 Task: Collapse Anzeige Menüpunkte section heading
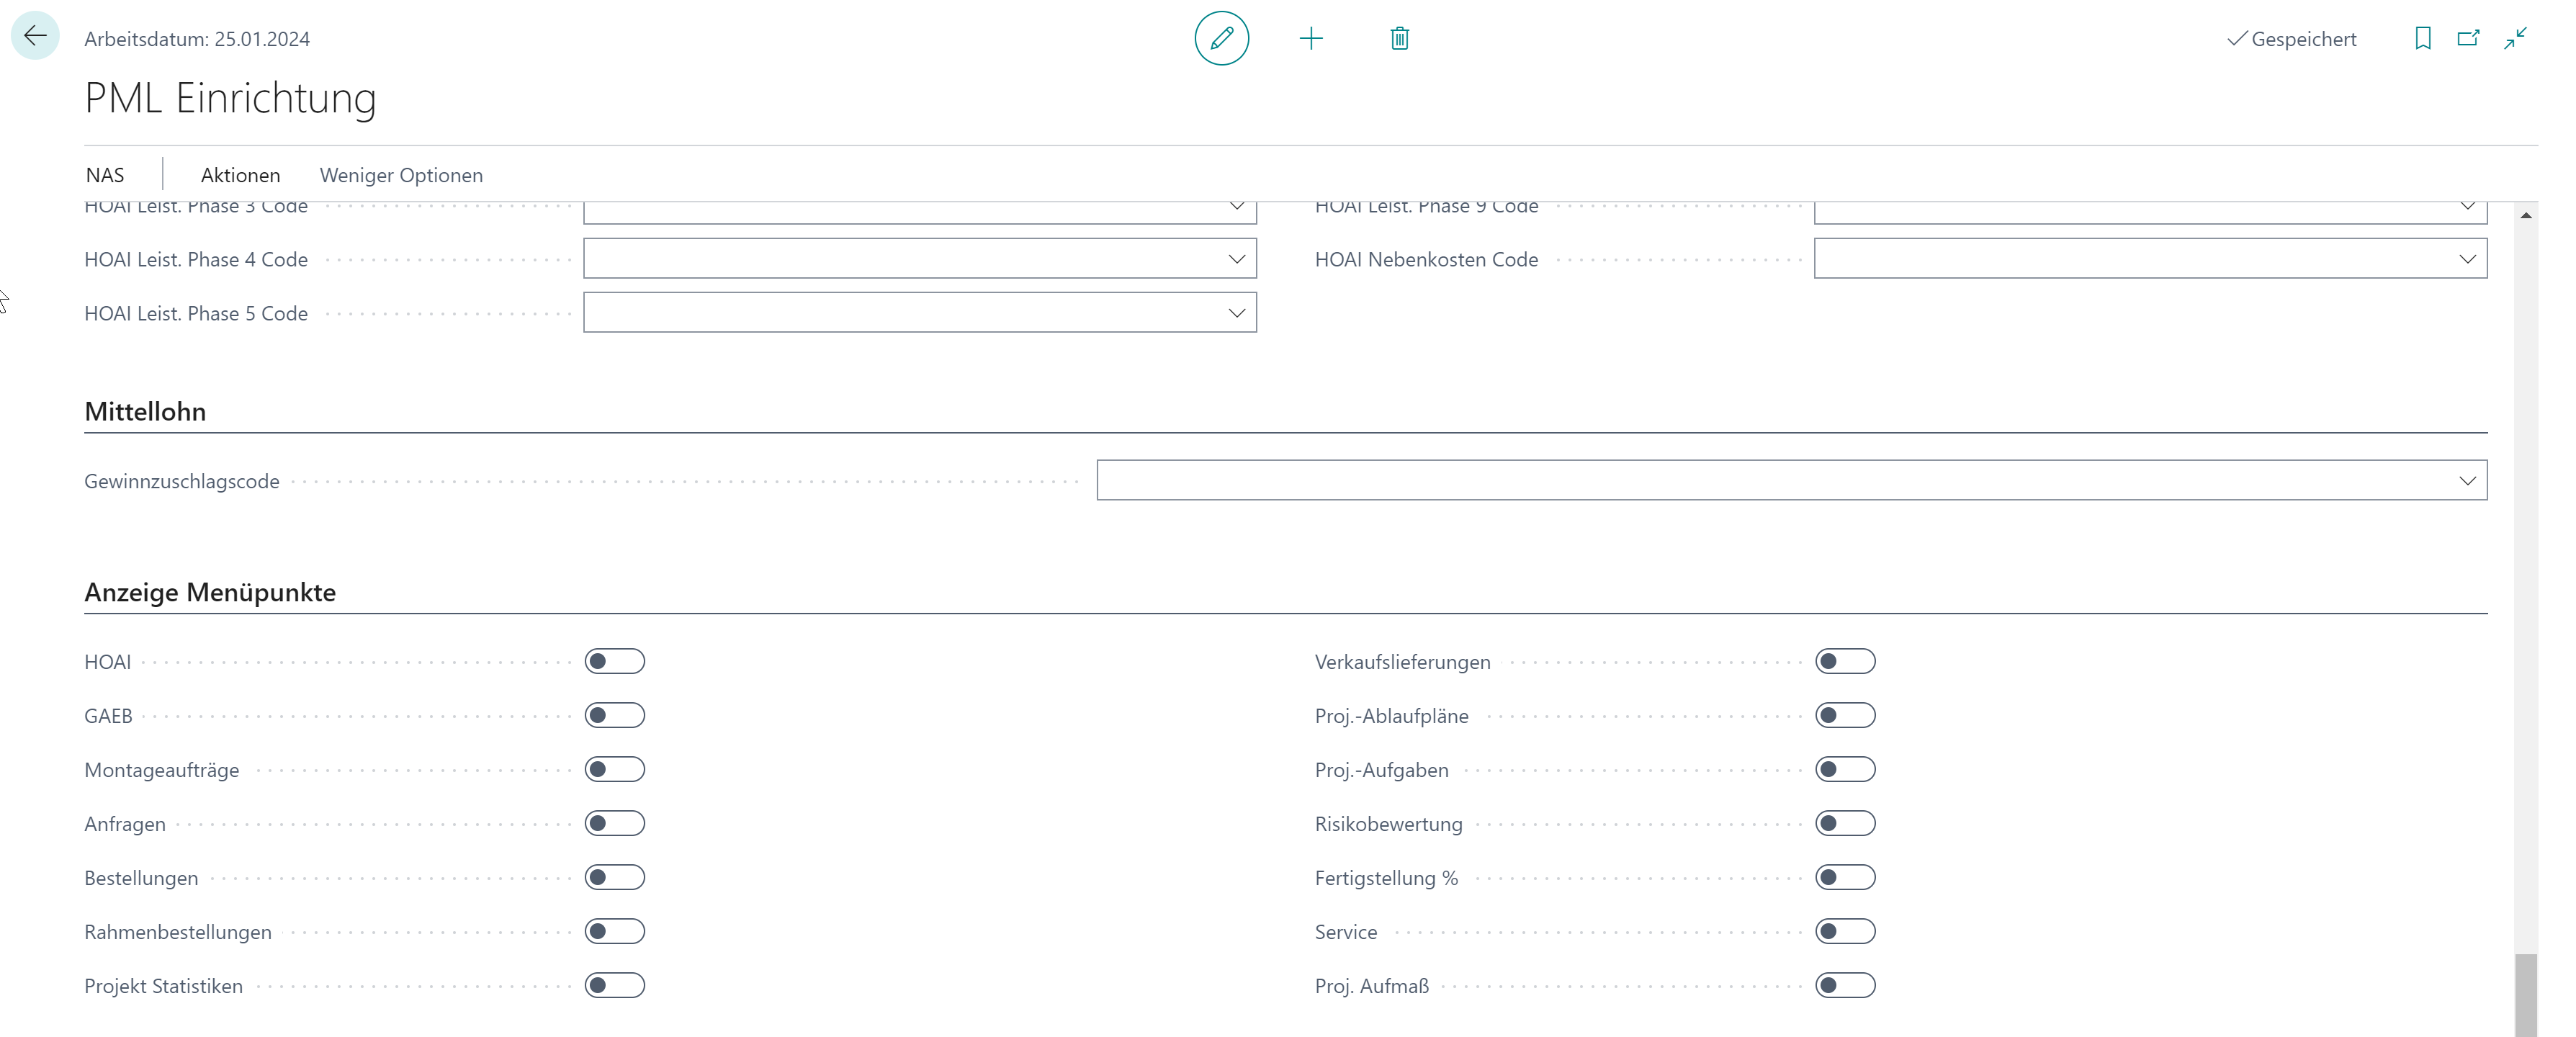point(210,592)
